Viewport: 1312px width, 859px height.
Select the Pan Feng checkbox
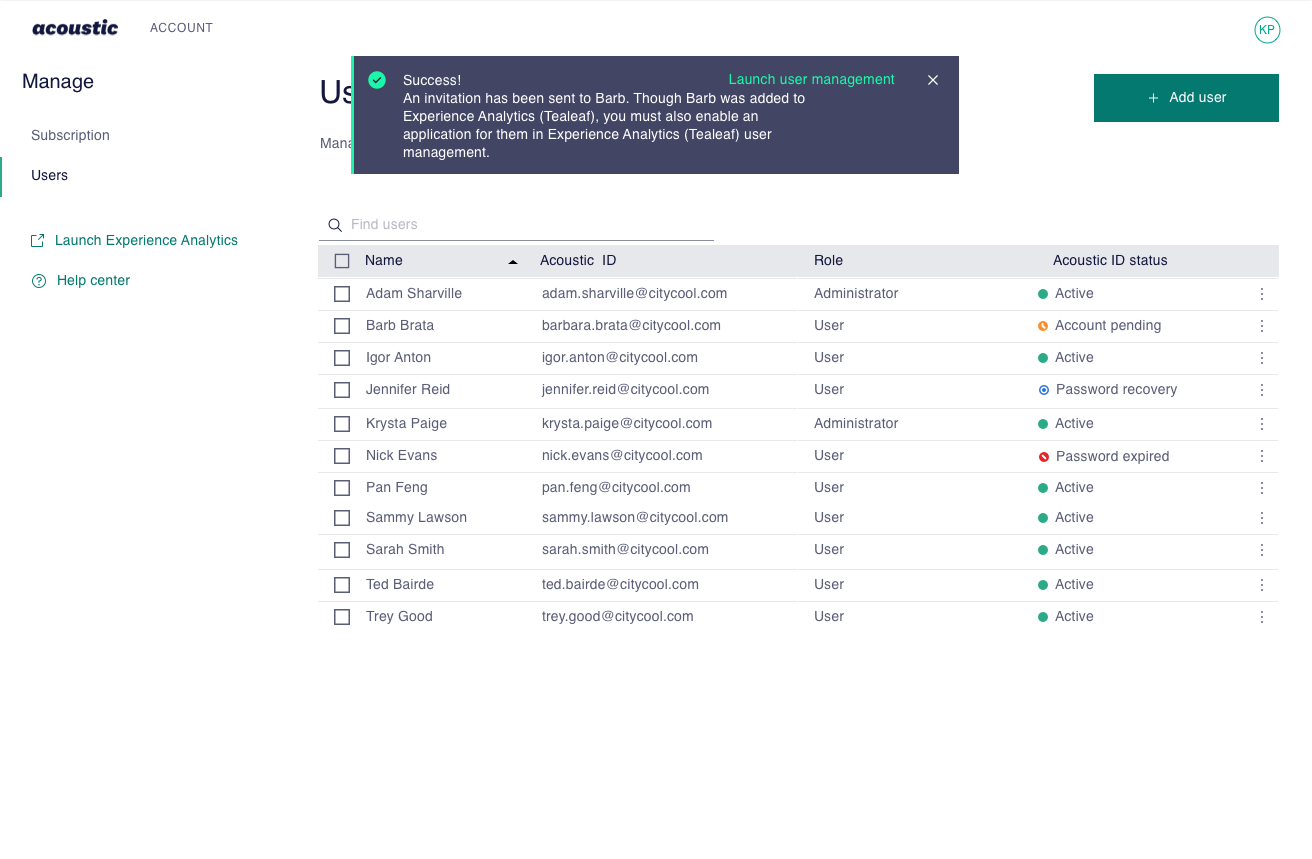342,488
